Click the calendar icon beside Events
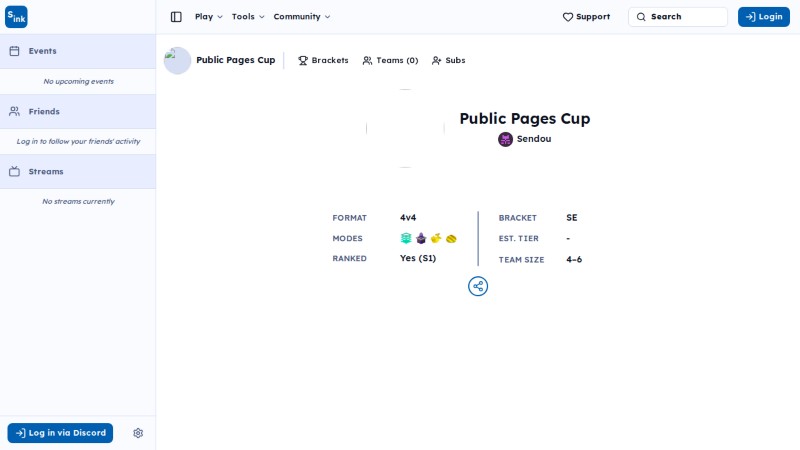800x450 pixels. 14,51
